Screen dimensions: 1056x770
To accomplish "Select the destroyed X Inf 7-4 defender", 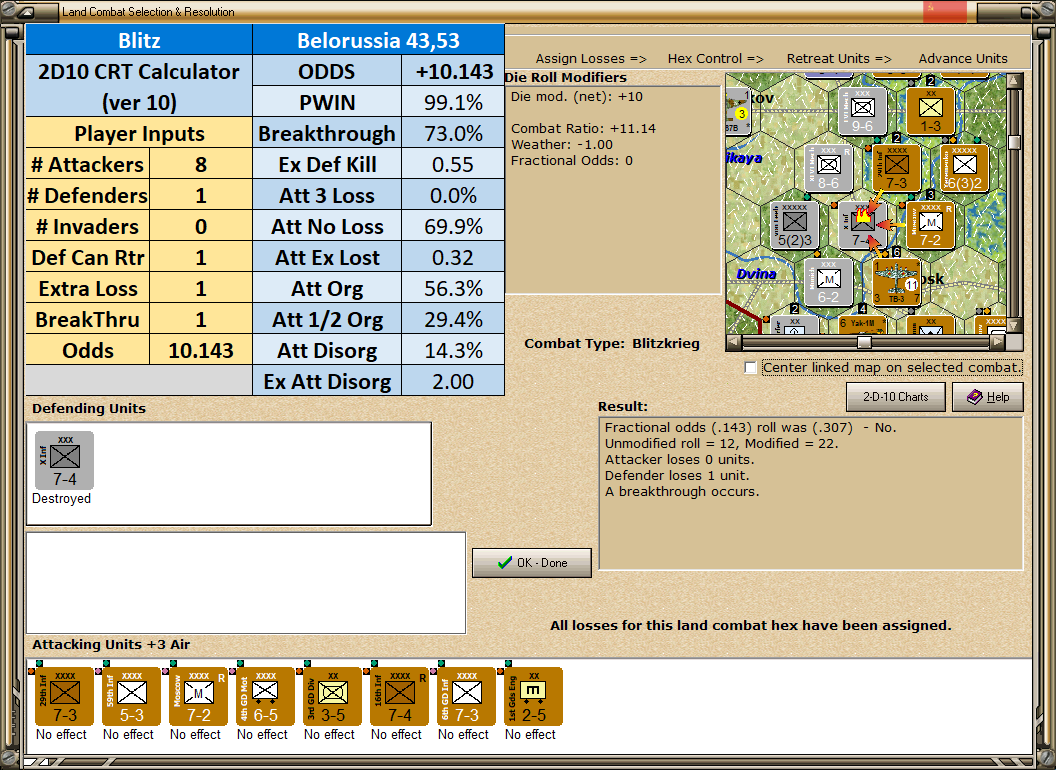I will tap(65, 461).
